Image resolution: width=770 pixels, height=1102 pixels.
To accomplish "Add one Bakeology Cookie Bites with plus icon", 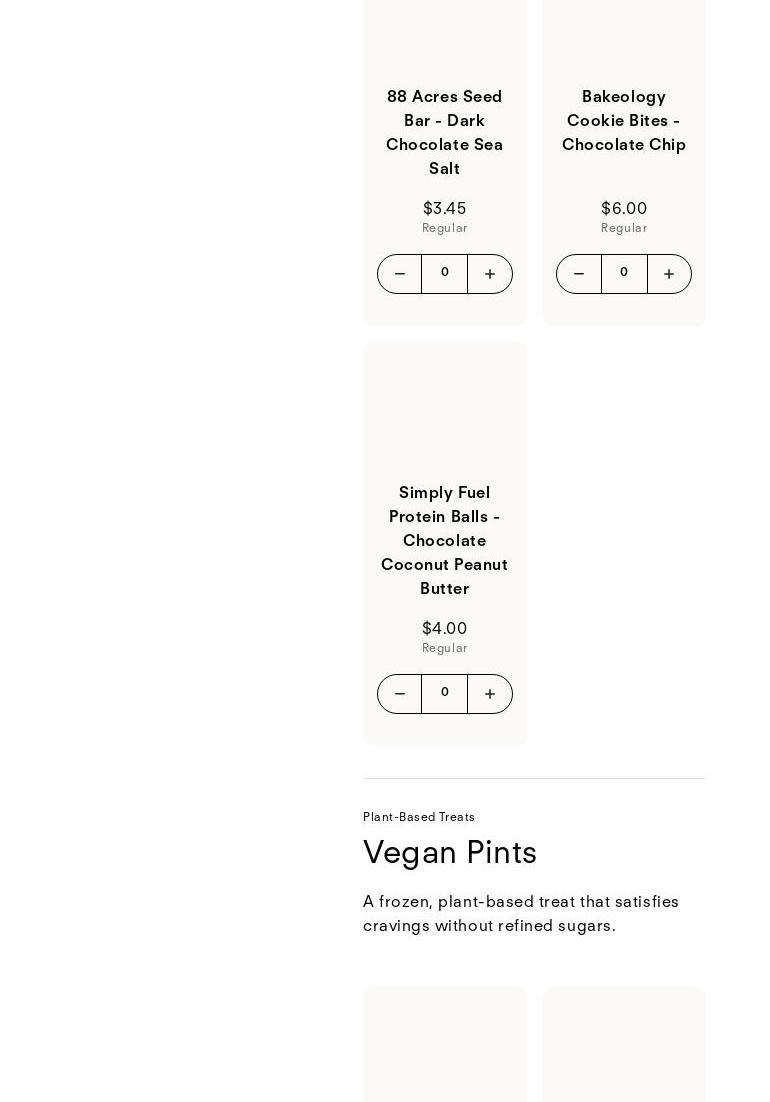I will [x=669, y=274].
